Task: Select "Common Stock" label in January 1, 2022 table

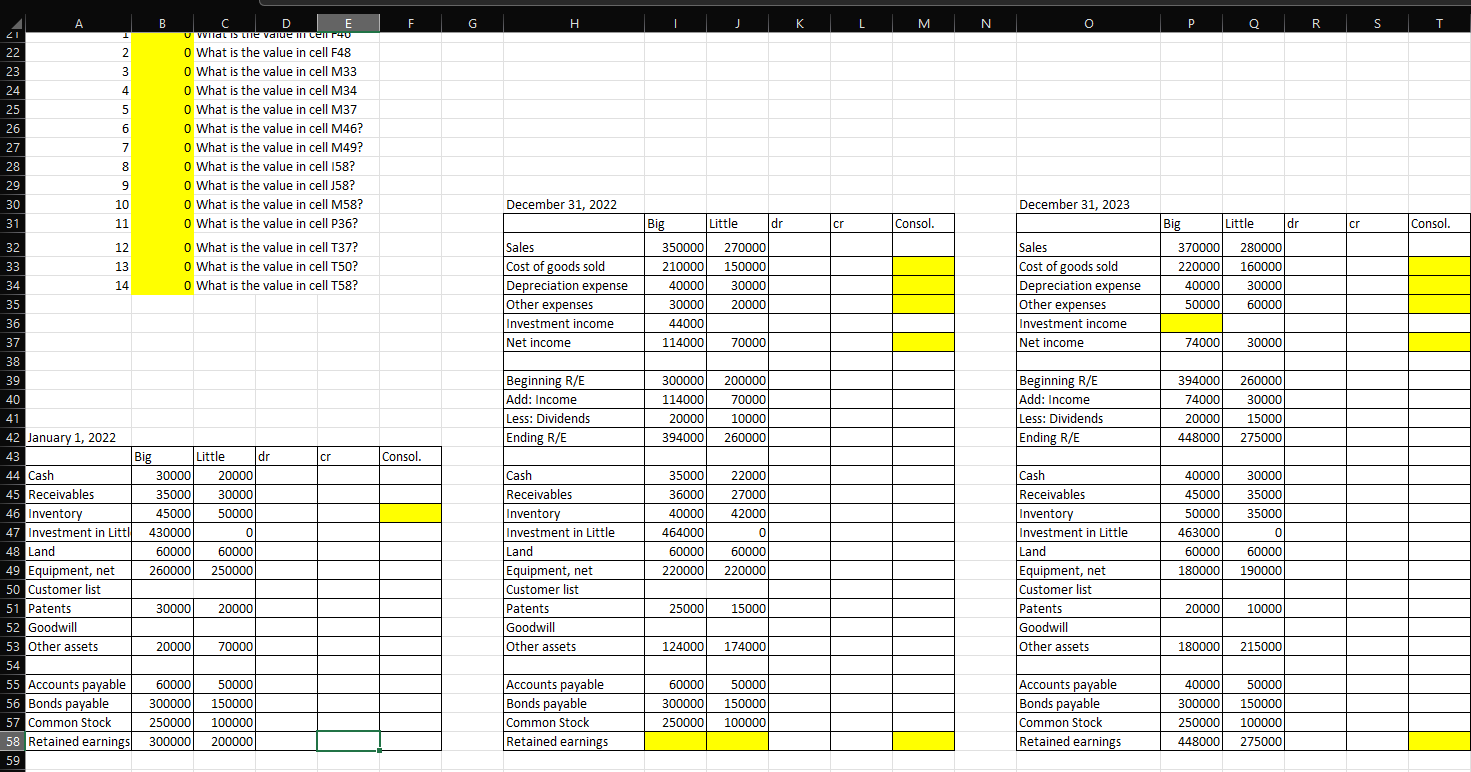Action: pos(70,722)
